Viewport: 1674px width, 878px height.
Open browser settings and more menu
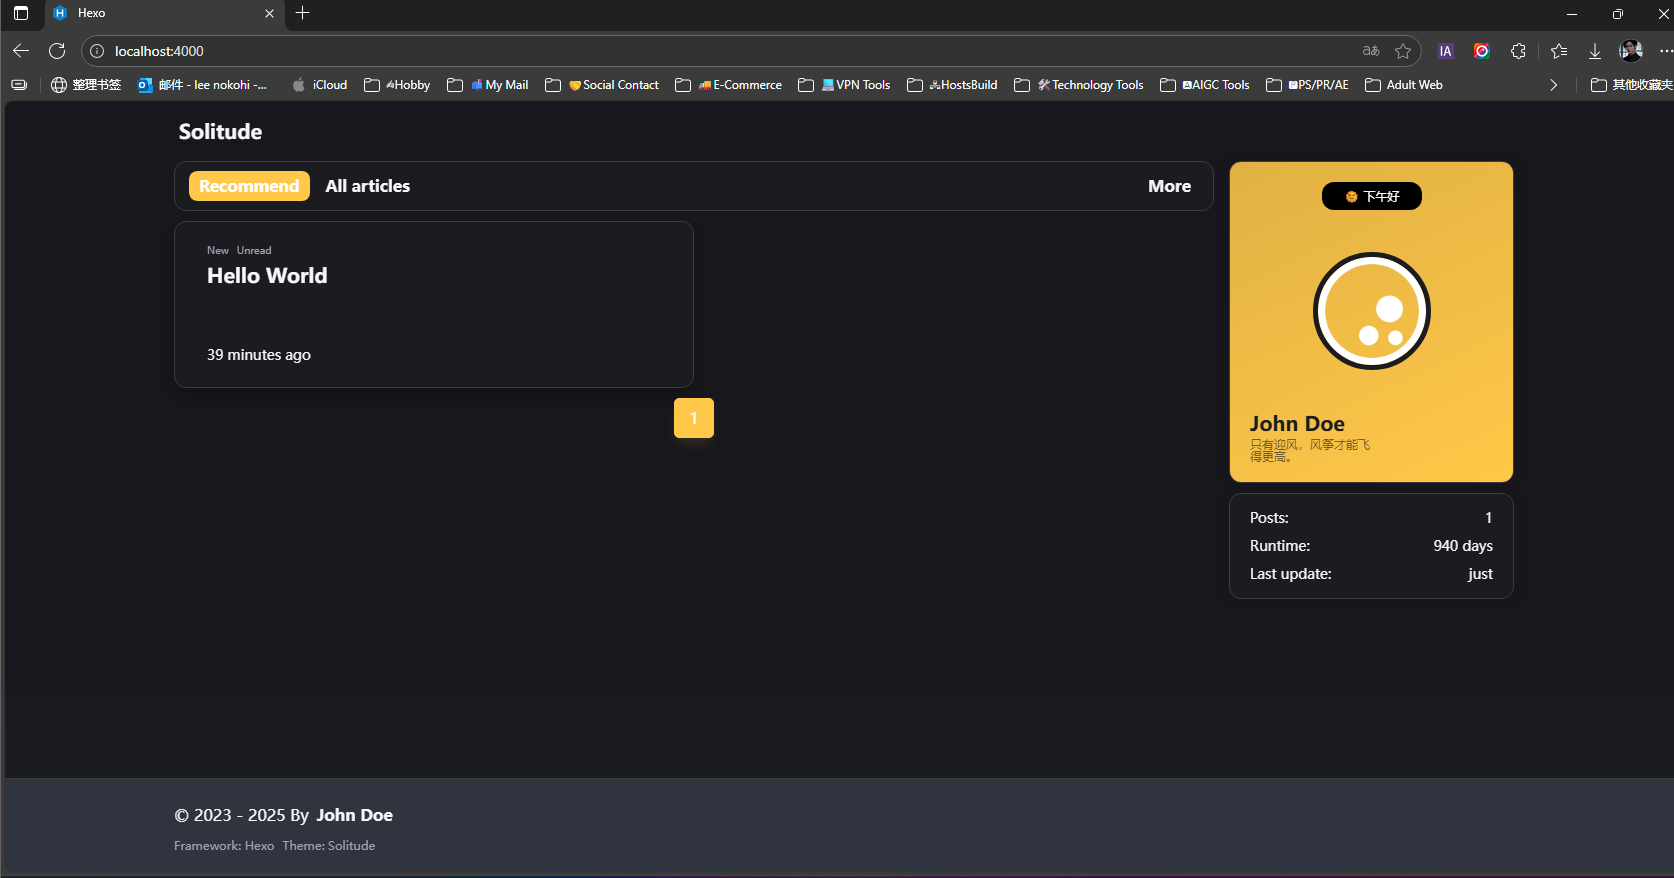1665,51
